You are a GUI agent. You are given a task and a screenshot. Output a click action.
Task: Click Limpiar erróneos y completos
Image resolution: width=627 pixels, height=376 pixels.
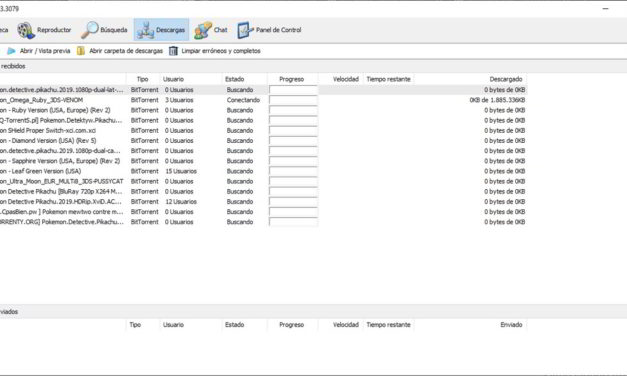(215, 51)
